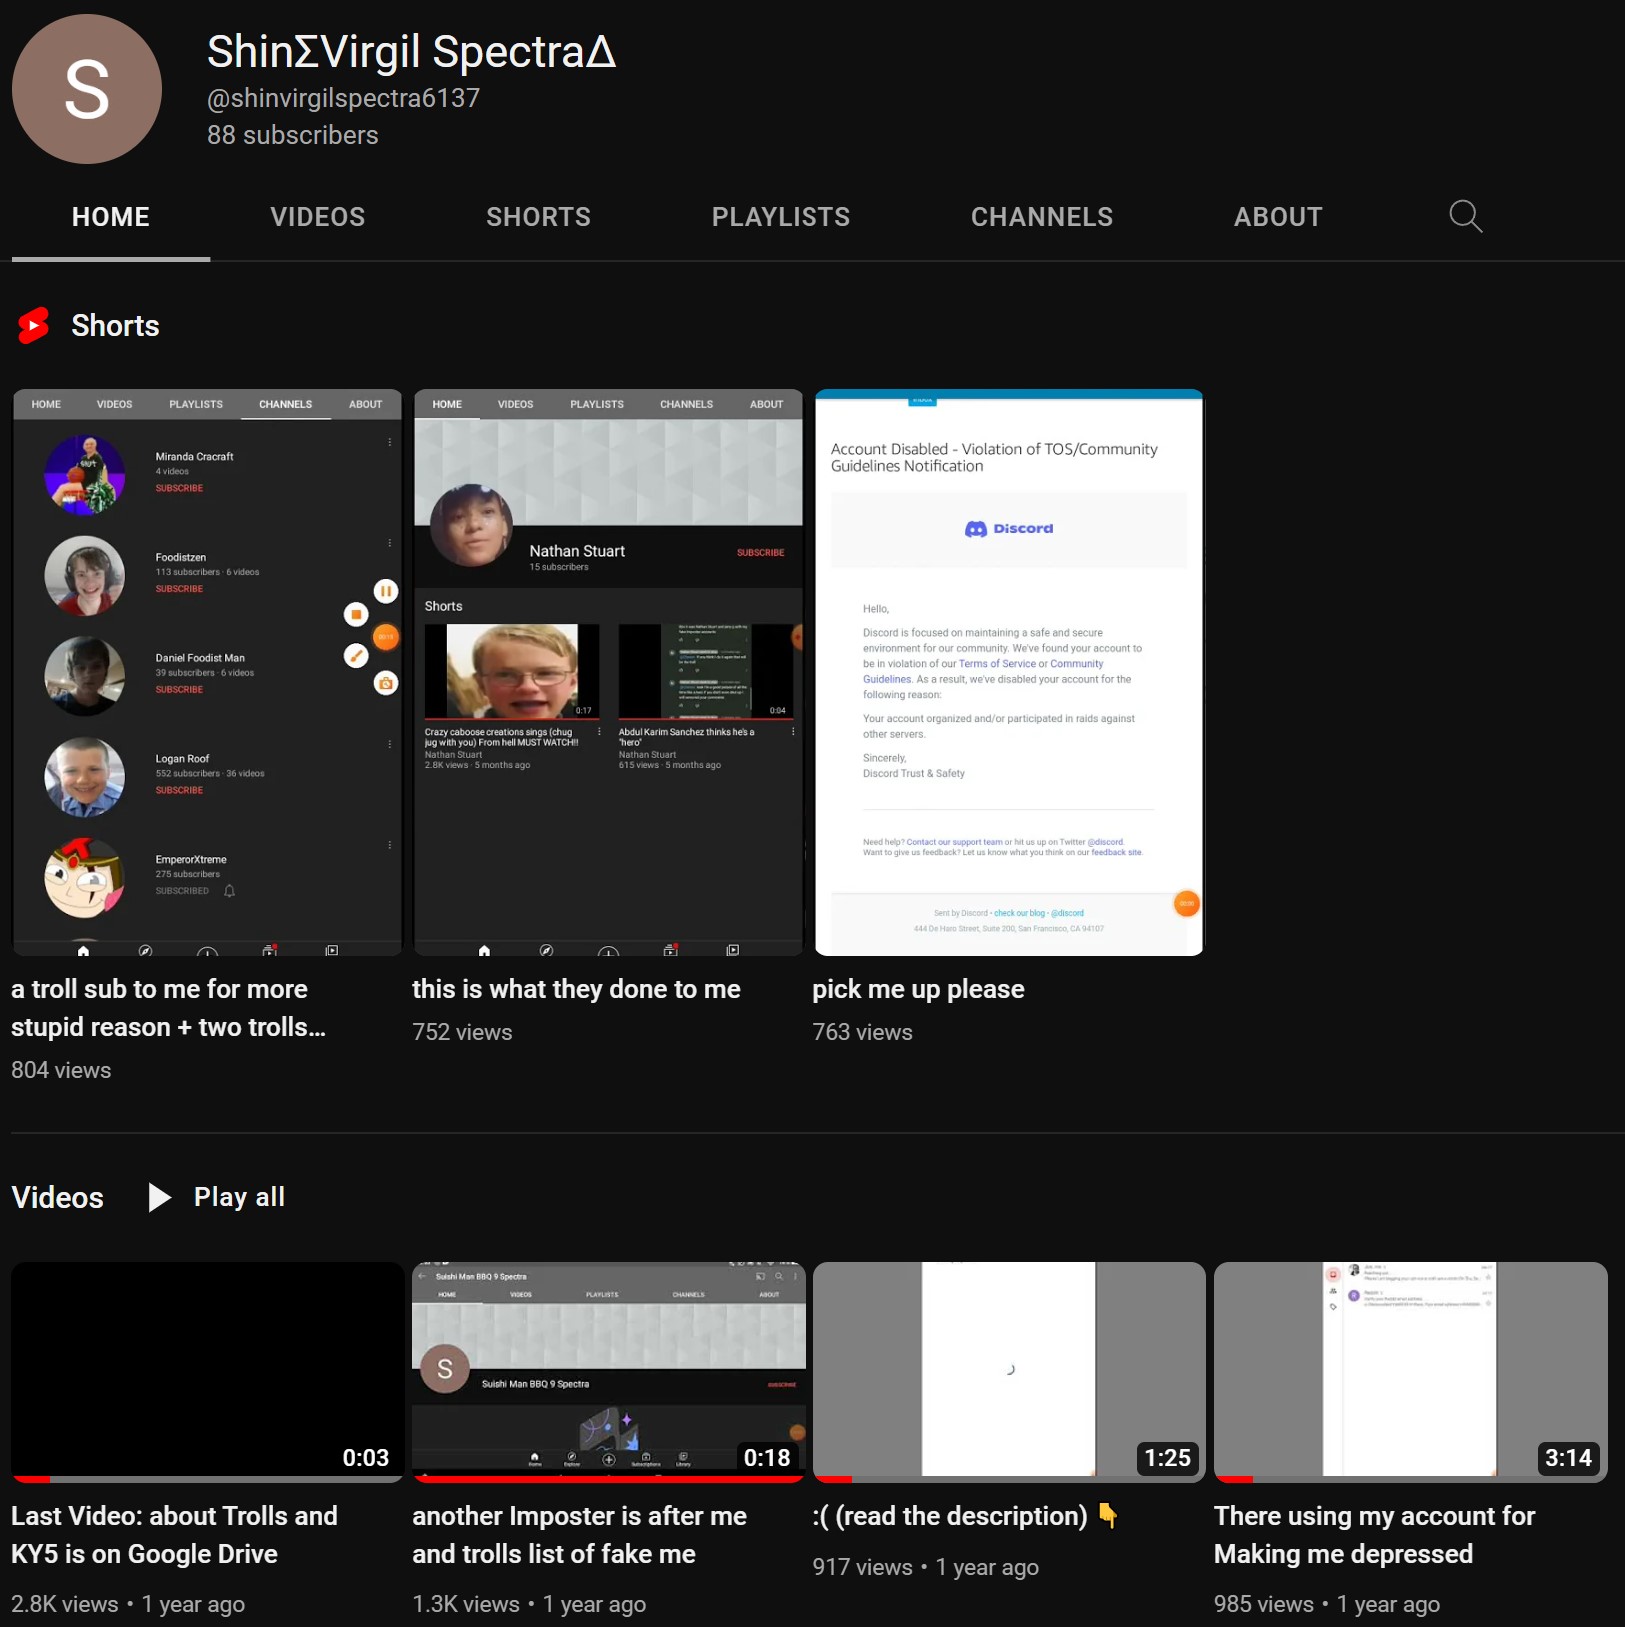Image resolution: width=1625 pixels, height=1627 pixels.
Task: Open the Nathan Stuart short thumbnail
Action: tap(608, 672)
